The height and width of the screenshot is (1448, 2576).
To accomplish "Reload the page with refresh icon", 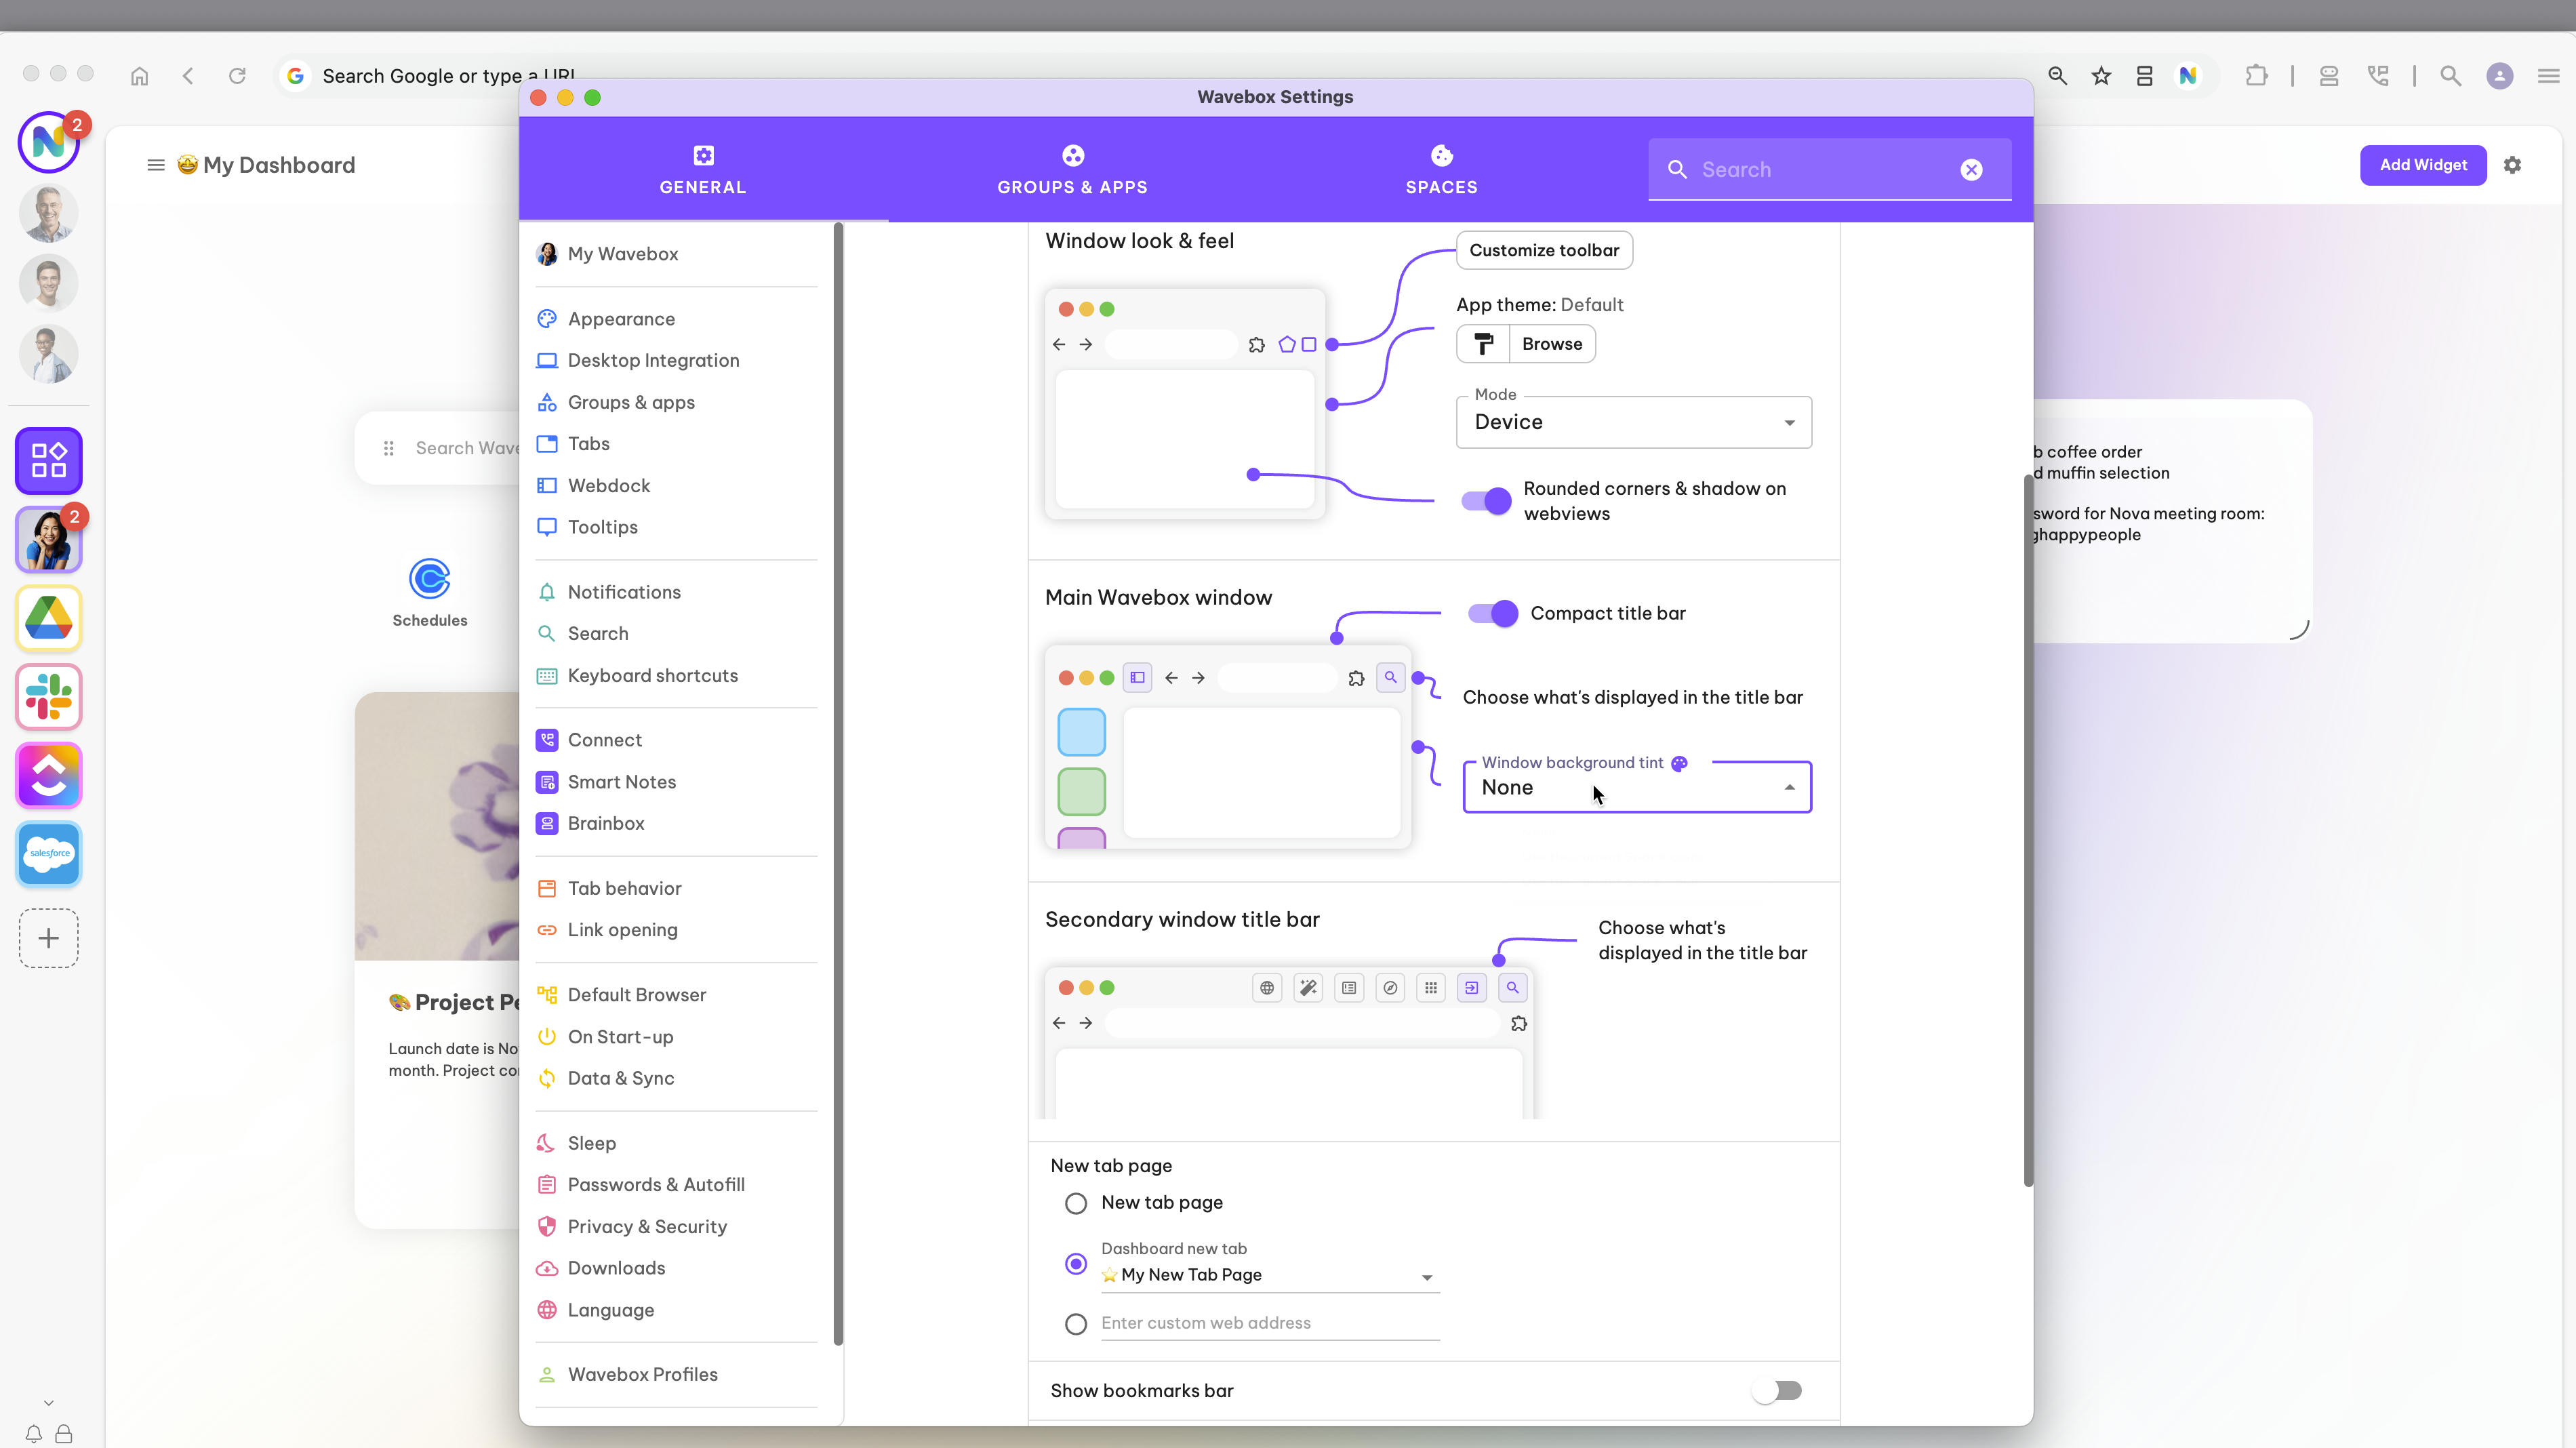I will 237,76.
